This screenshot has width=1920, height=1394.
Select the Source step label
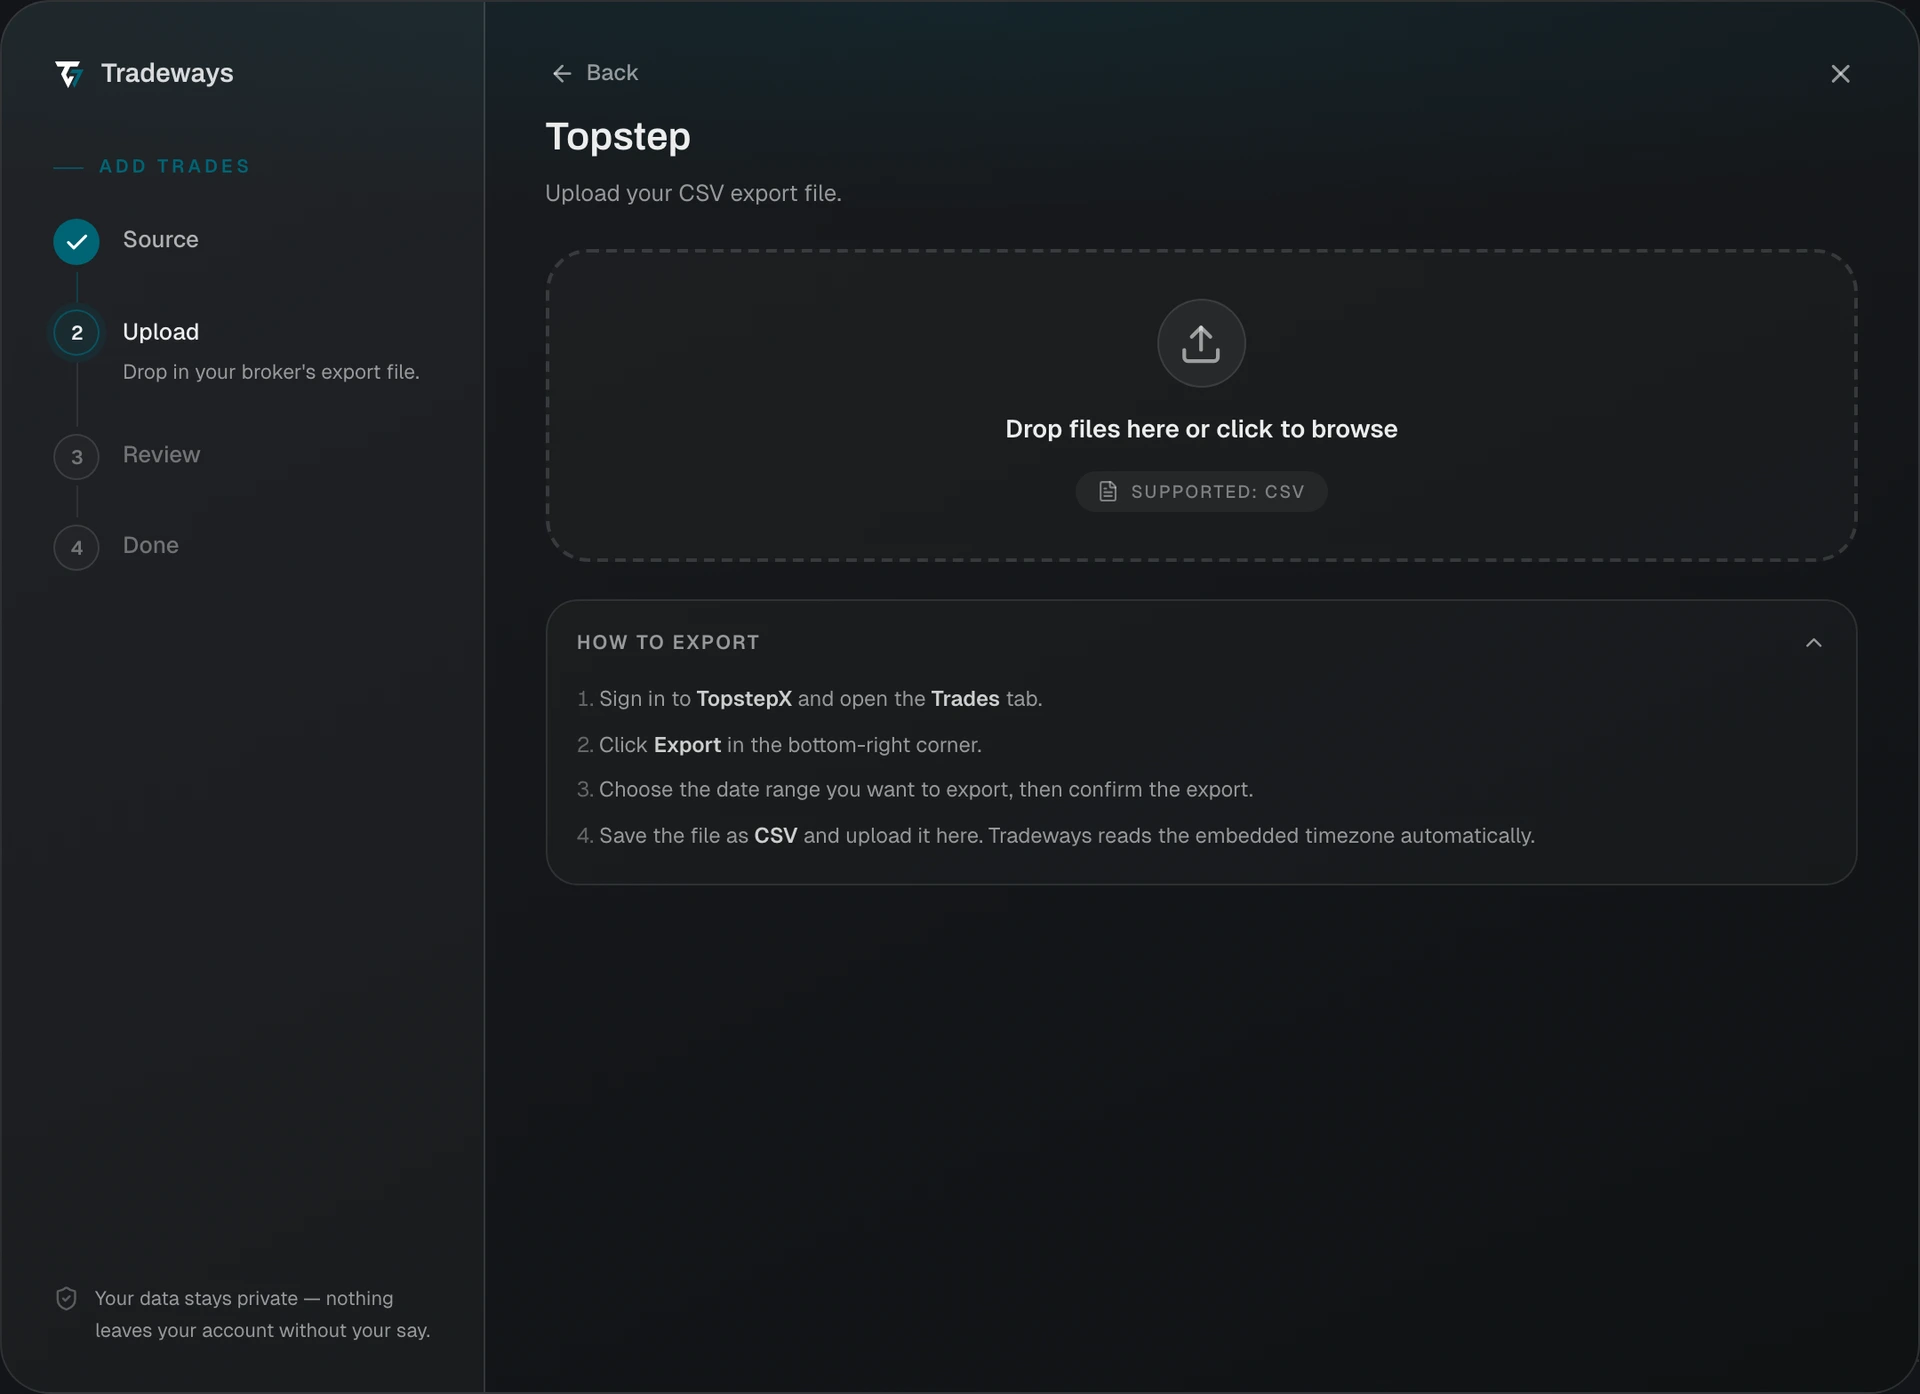point(161,240)
